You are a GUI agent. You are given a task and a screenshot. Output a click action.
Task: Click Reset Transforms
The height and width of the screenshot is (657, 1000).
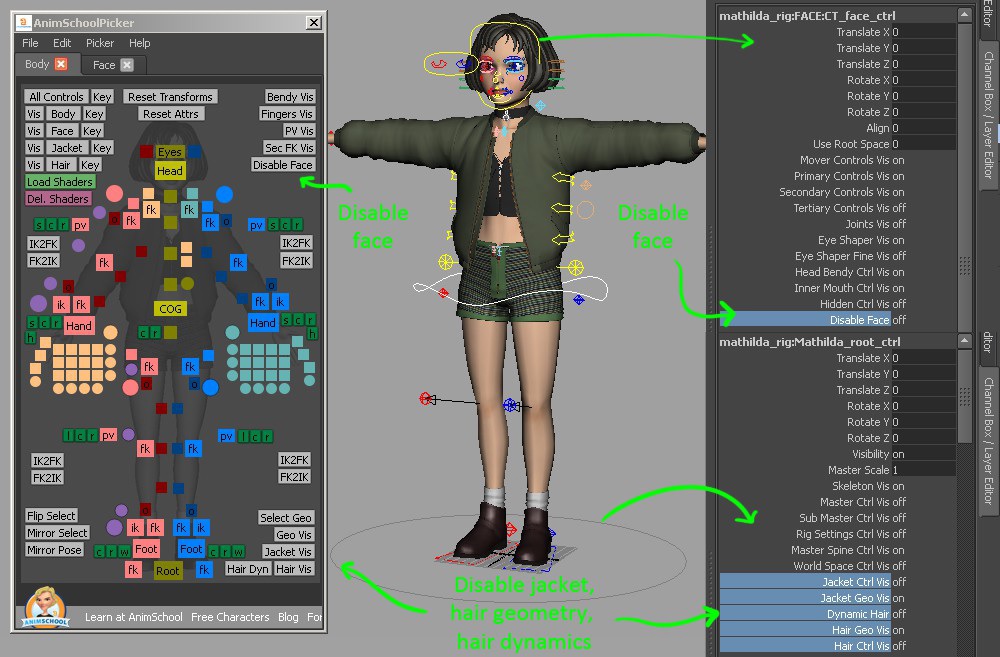coord(170,96)
